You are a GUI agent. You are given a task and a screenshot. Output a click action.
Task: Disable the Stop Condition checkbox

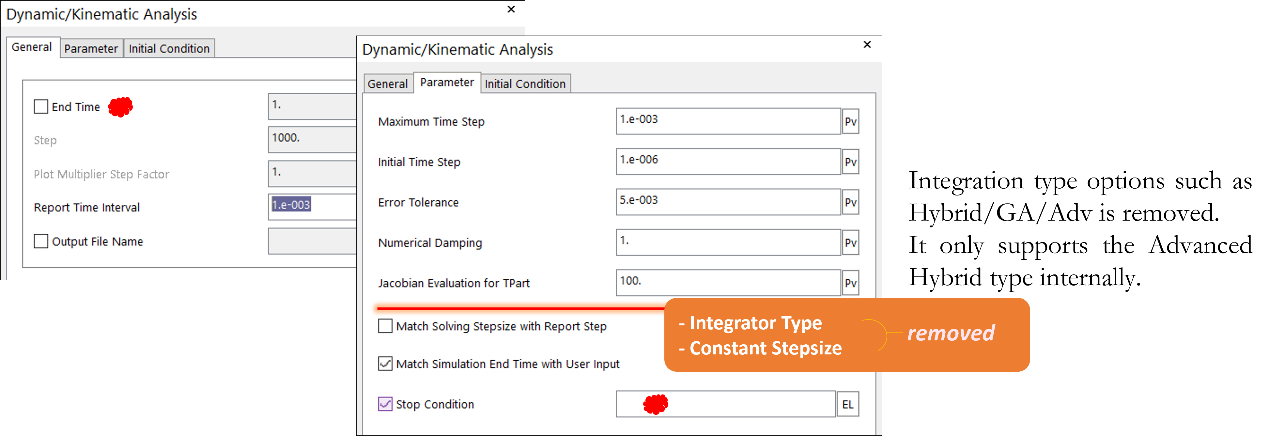pyautogui.click(x=385, y=405)
